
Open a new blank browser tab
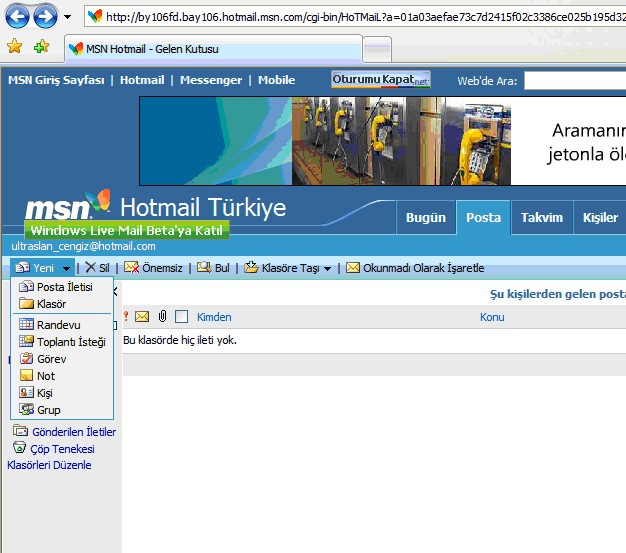click(x=377, y=50)
